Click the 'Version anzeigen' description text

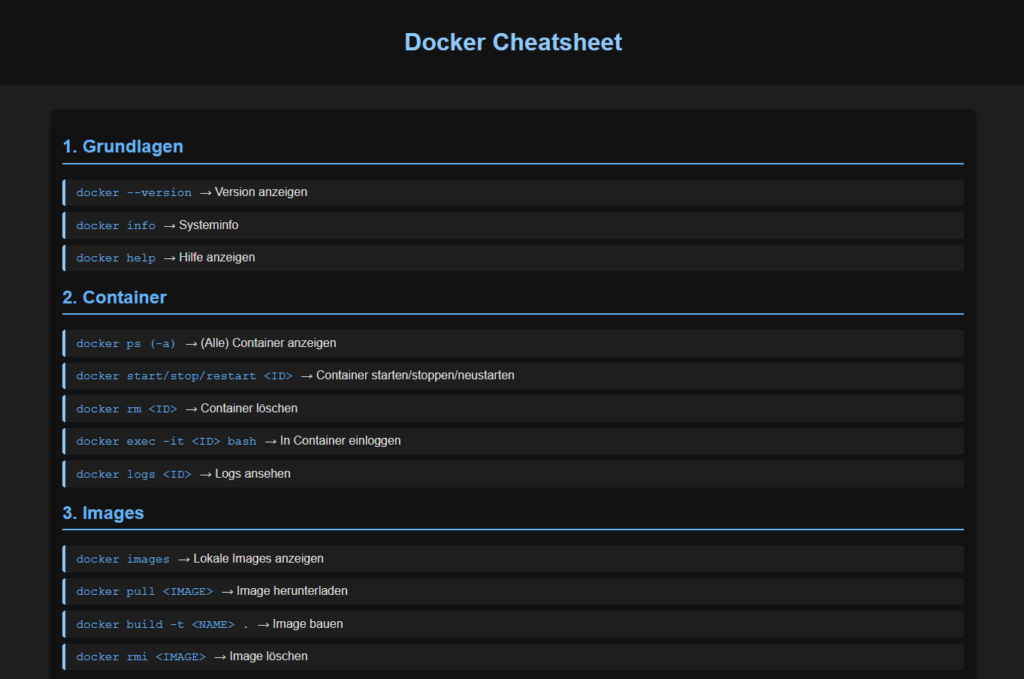pos(261,192)
